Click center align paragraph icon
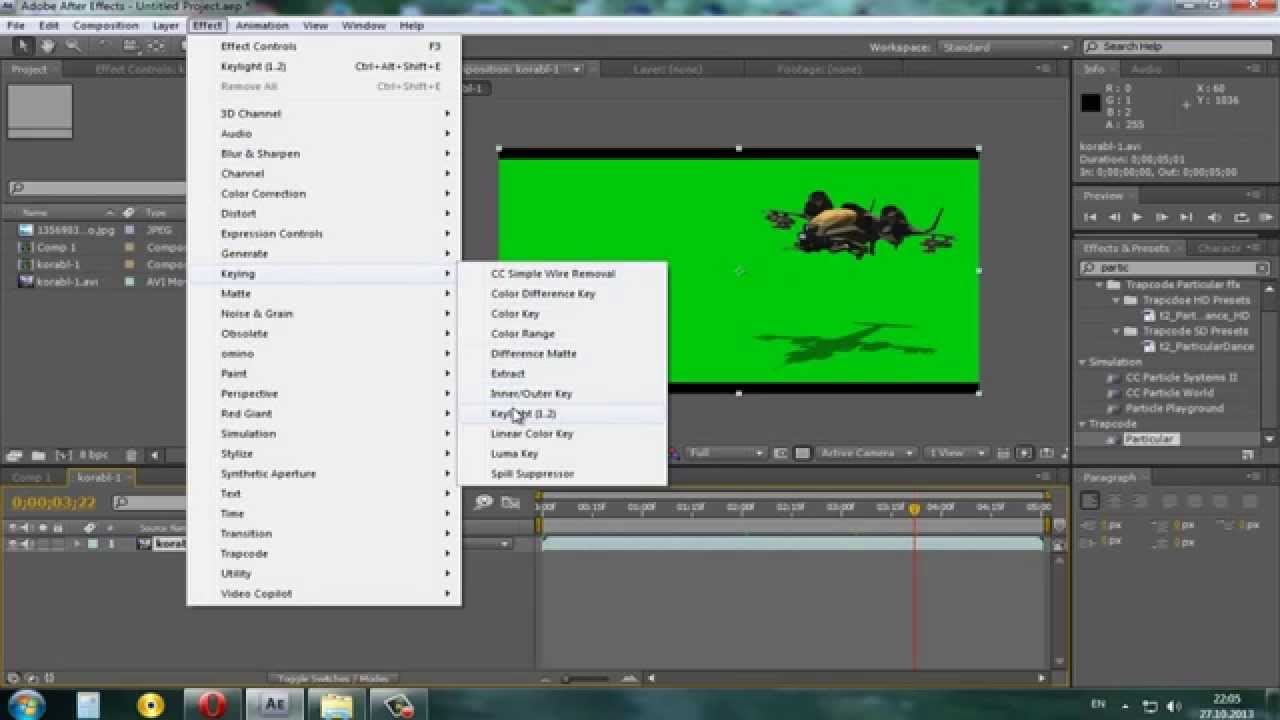1280x720 pixels. click(1114, 501)
